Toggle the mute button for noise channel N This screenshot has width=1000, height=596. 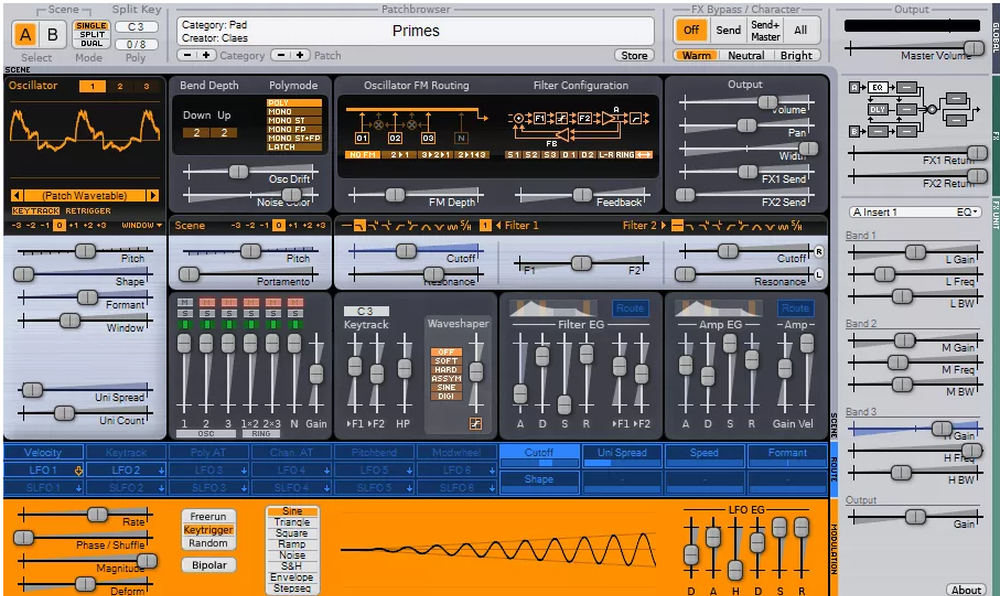point(295,302)
